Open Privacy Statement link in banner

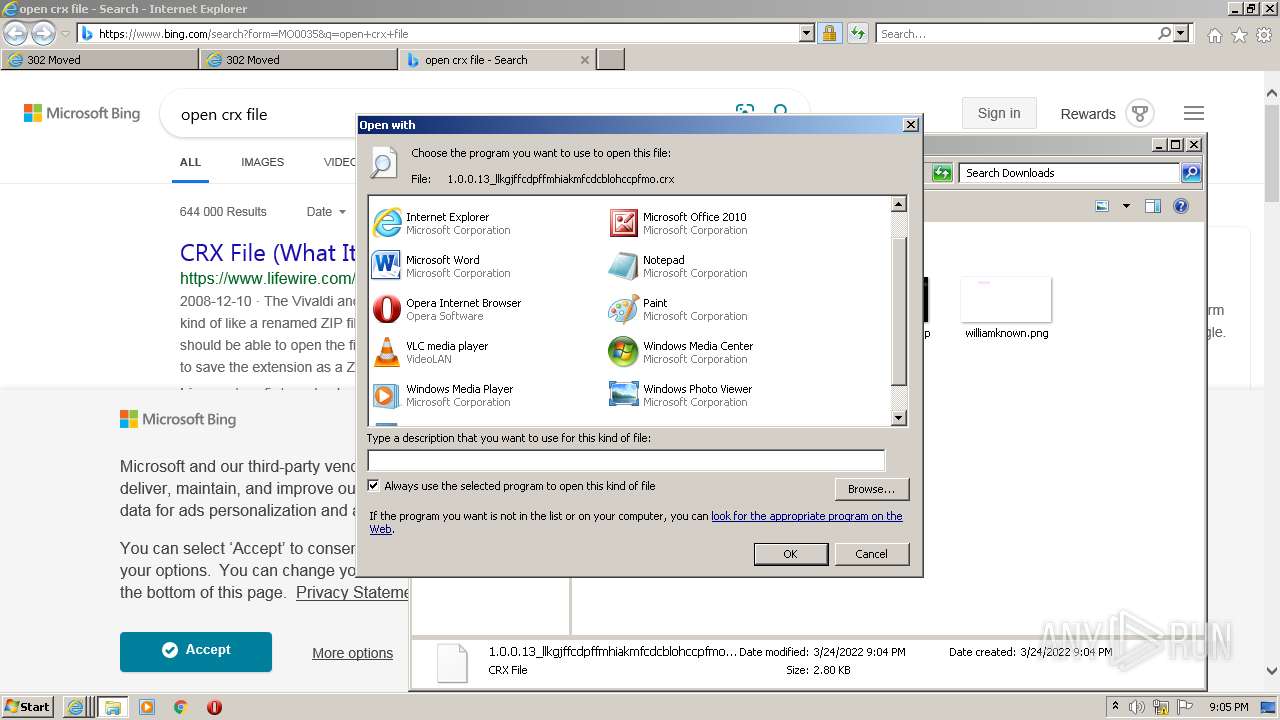click(352, 593)
